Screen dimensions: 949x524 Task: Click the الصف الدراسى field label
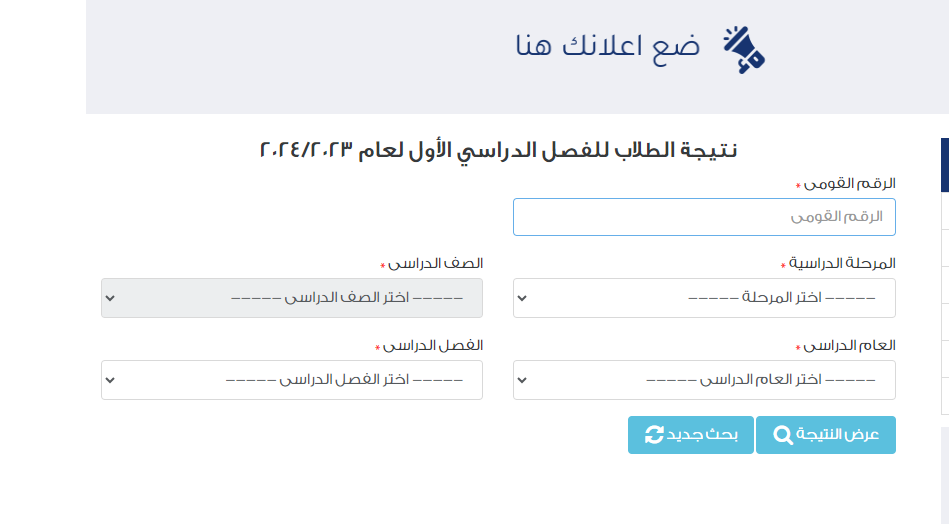(435, 264)
